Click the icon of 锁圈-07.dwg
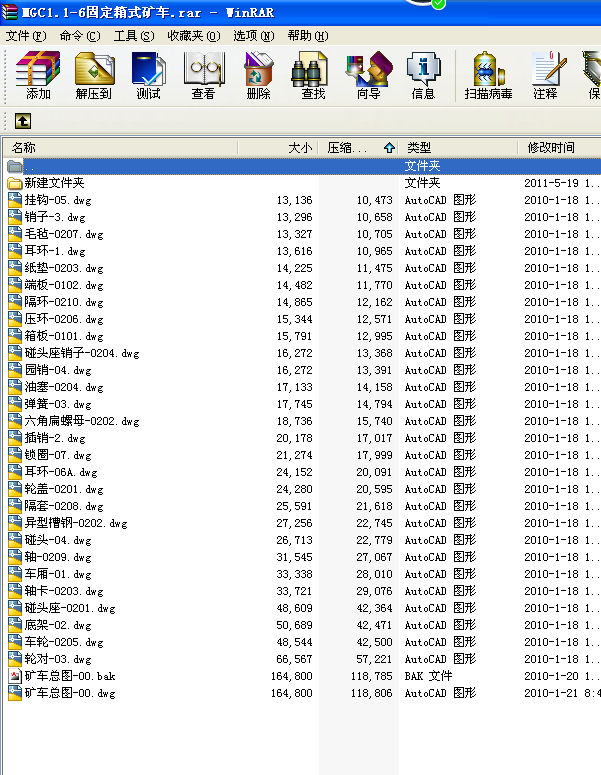The height and width of the screenshot is (775, 601). (15, 455)
